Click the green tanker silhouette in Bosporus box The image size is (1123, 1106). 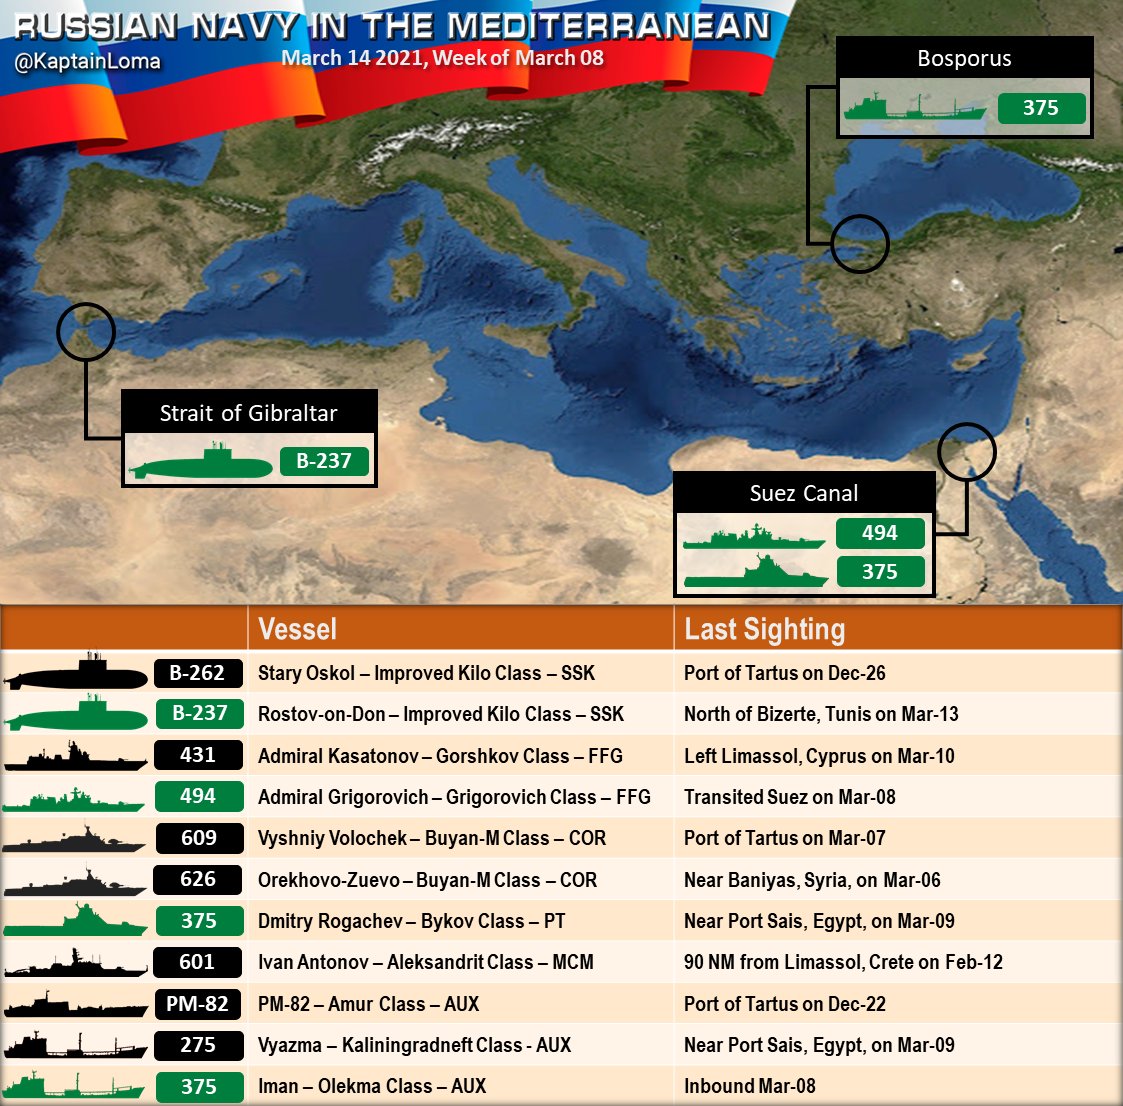[915, 106]
